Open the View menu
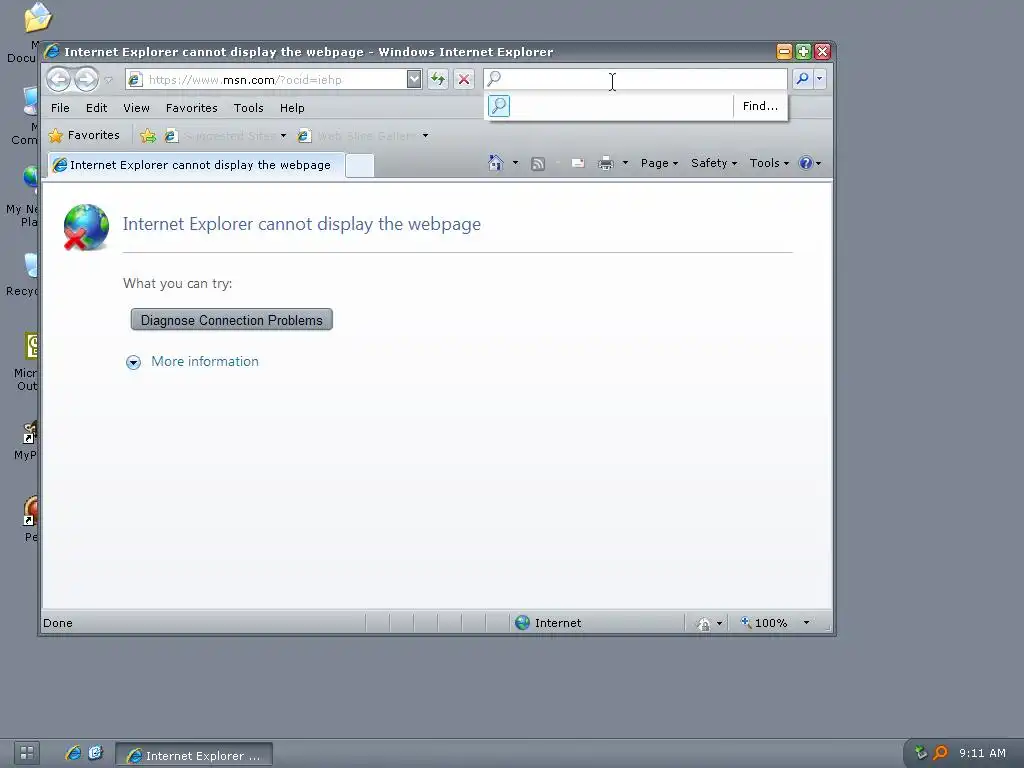 pyautogui.click(x=136, y=108)
